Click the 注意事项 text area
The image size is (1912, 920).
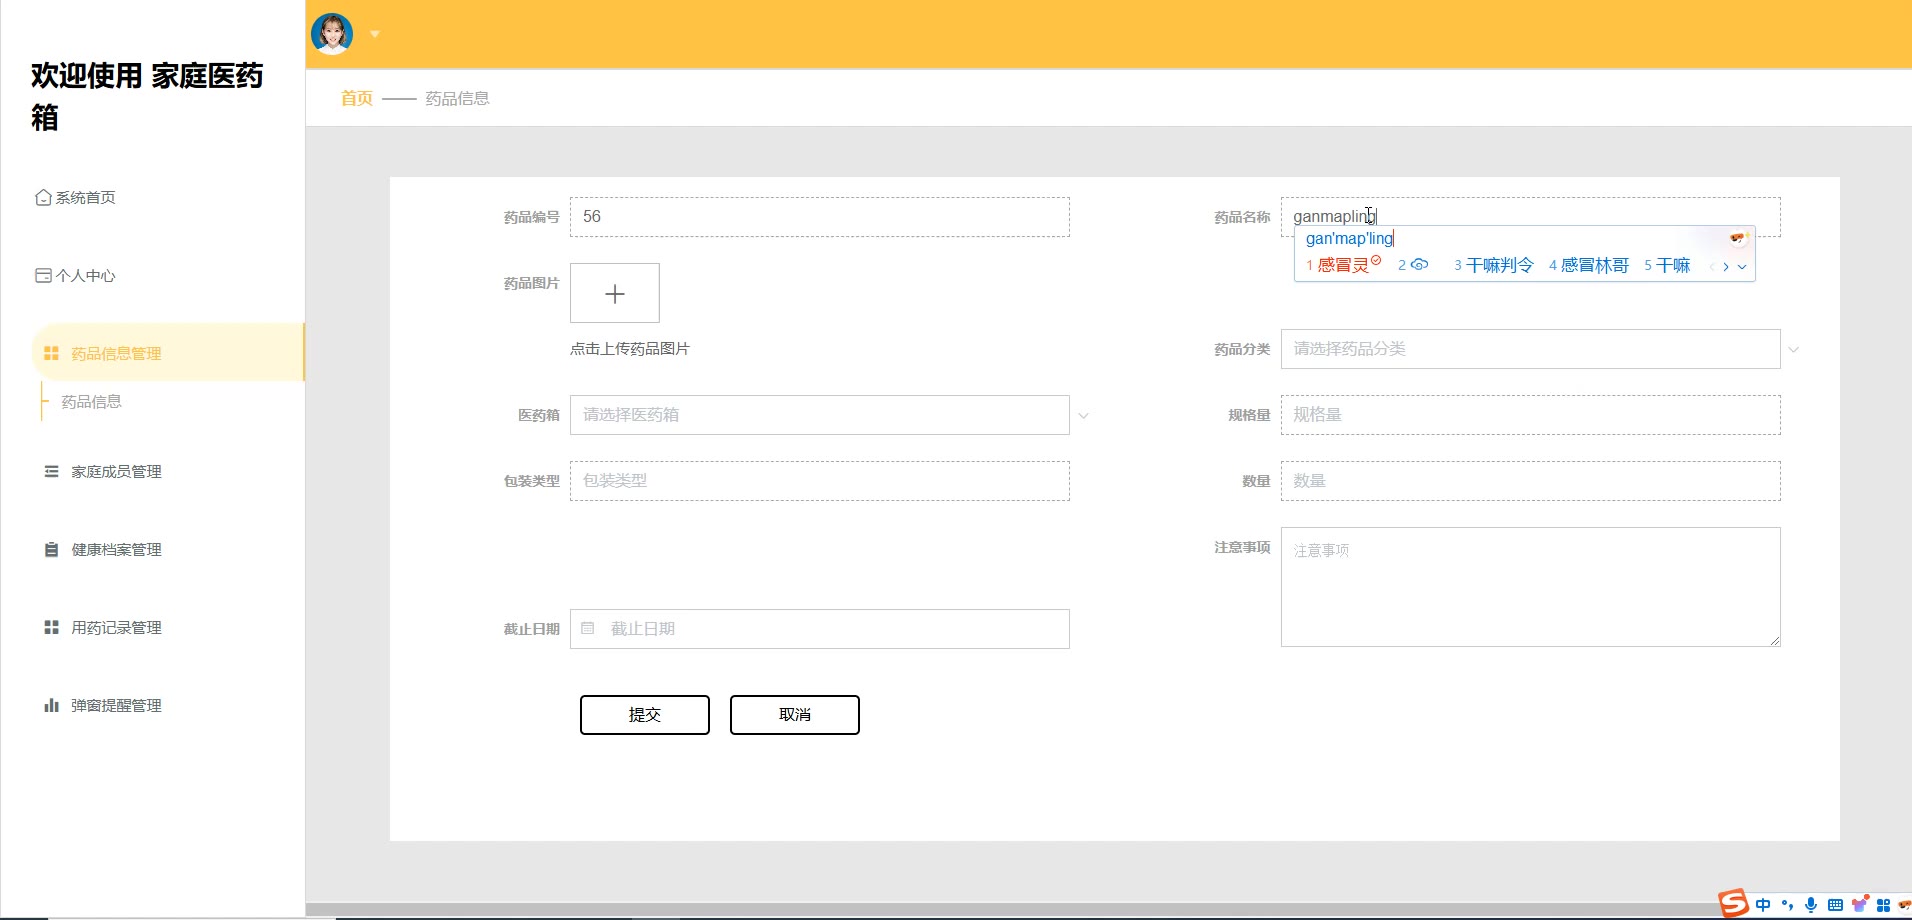(1530, 587)
